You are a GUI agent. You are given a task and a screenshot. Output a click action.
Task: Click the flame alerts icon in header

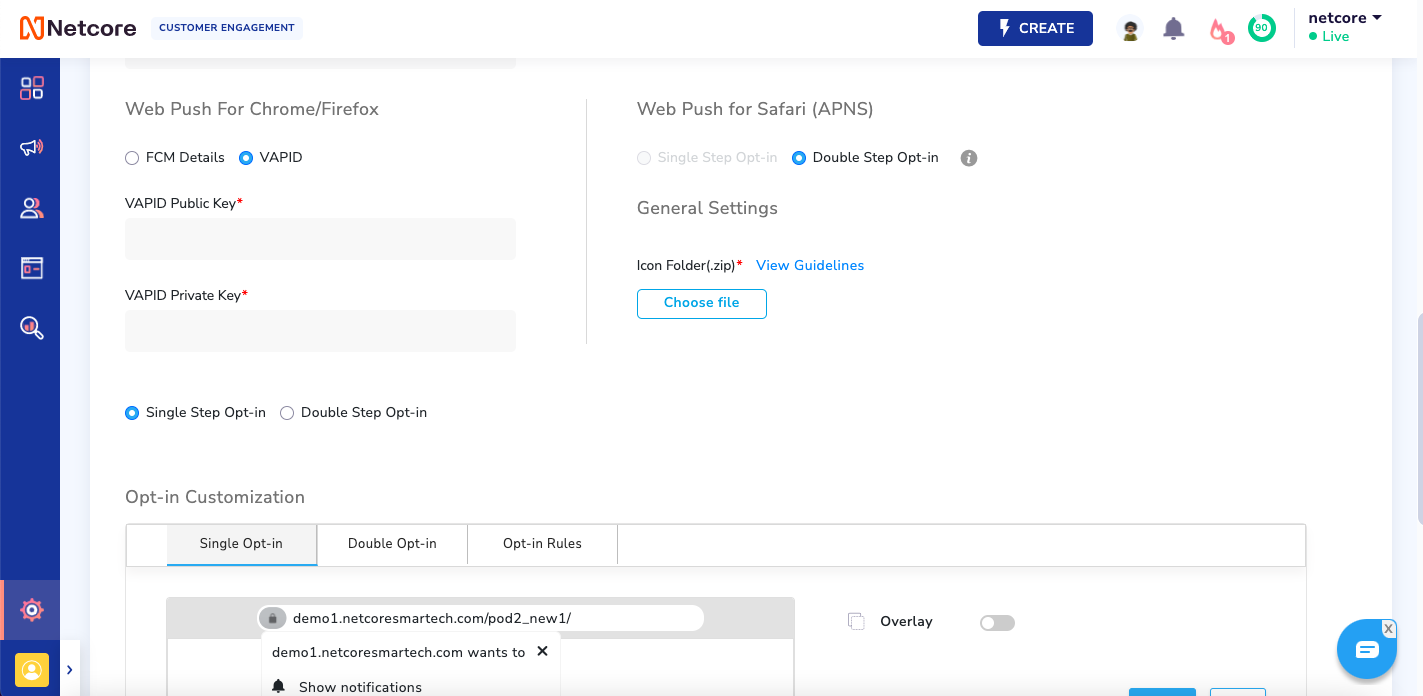[1220, 30]
